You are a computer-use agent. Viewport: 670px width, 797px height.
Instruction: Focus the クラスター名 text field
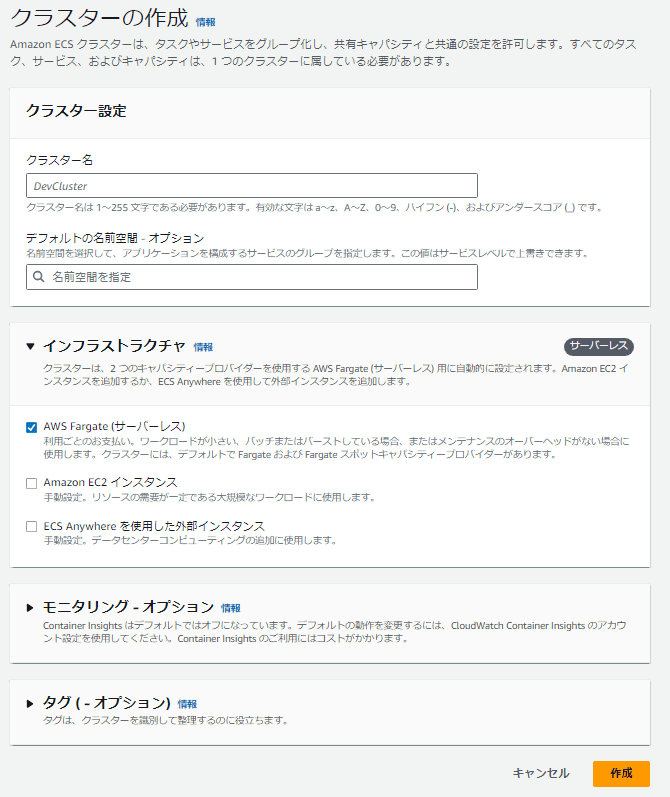[251, 186]
